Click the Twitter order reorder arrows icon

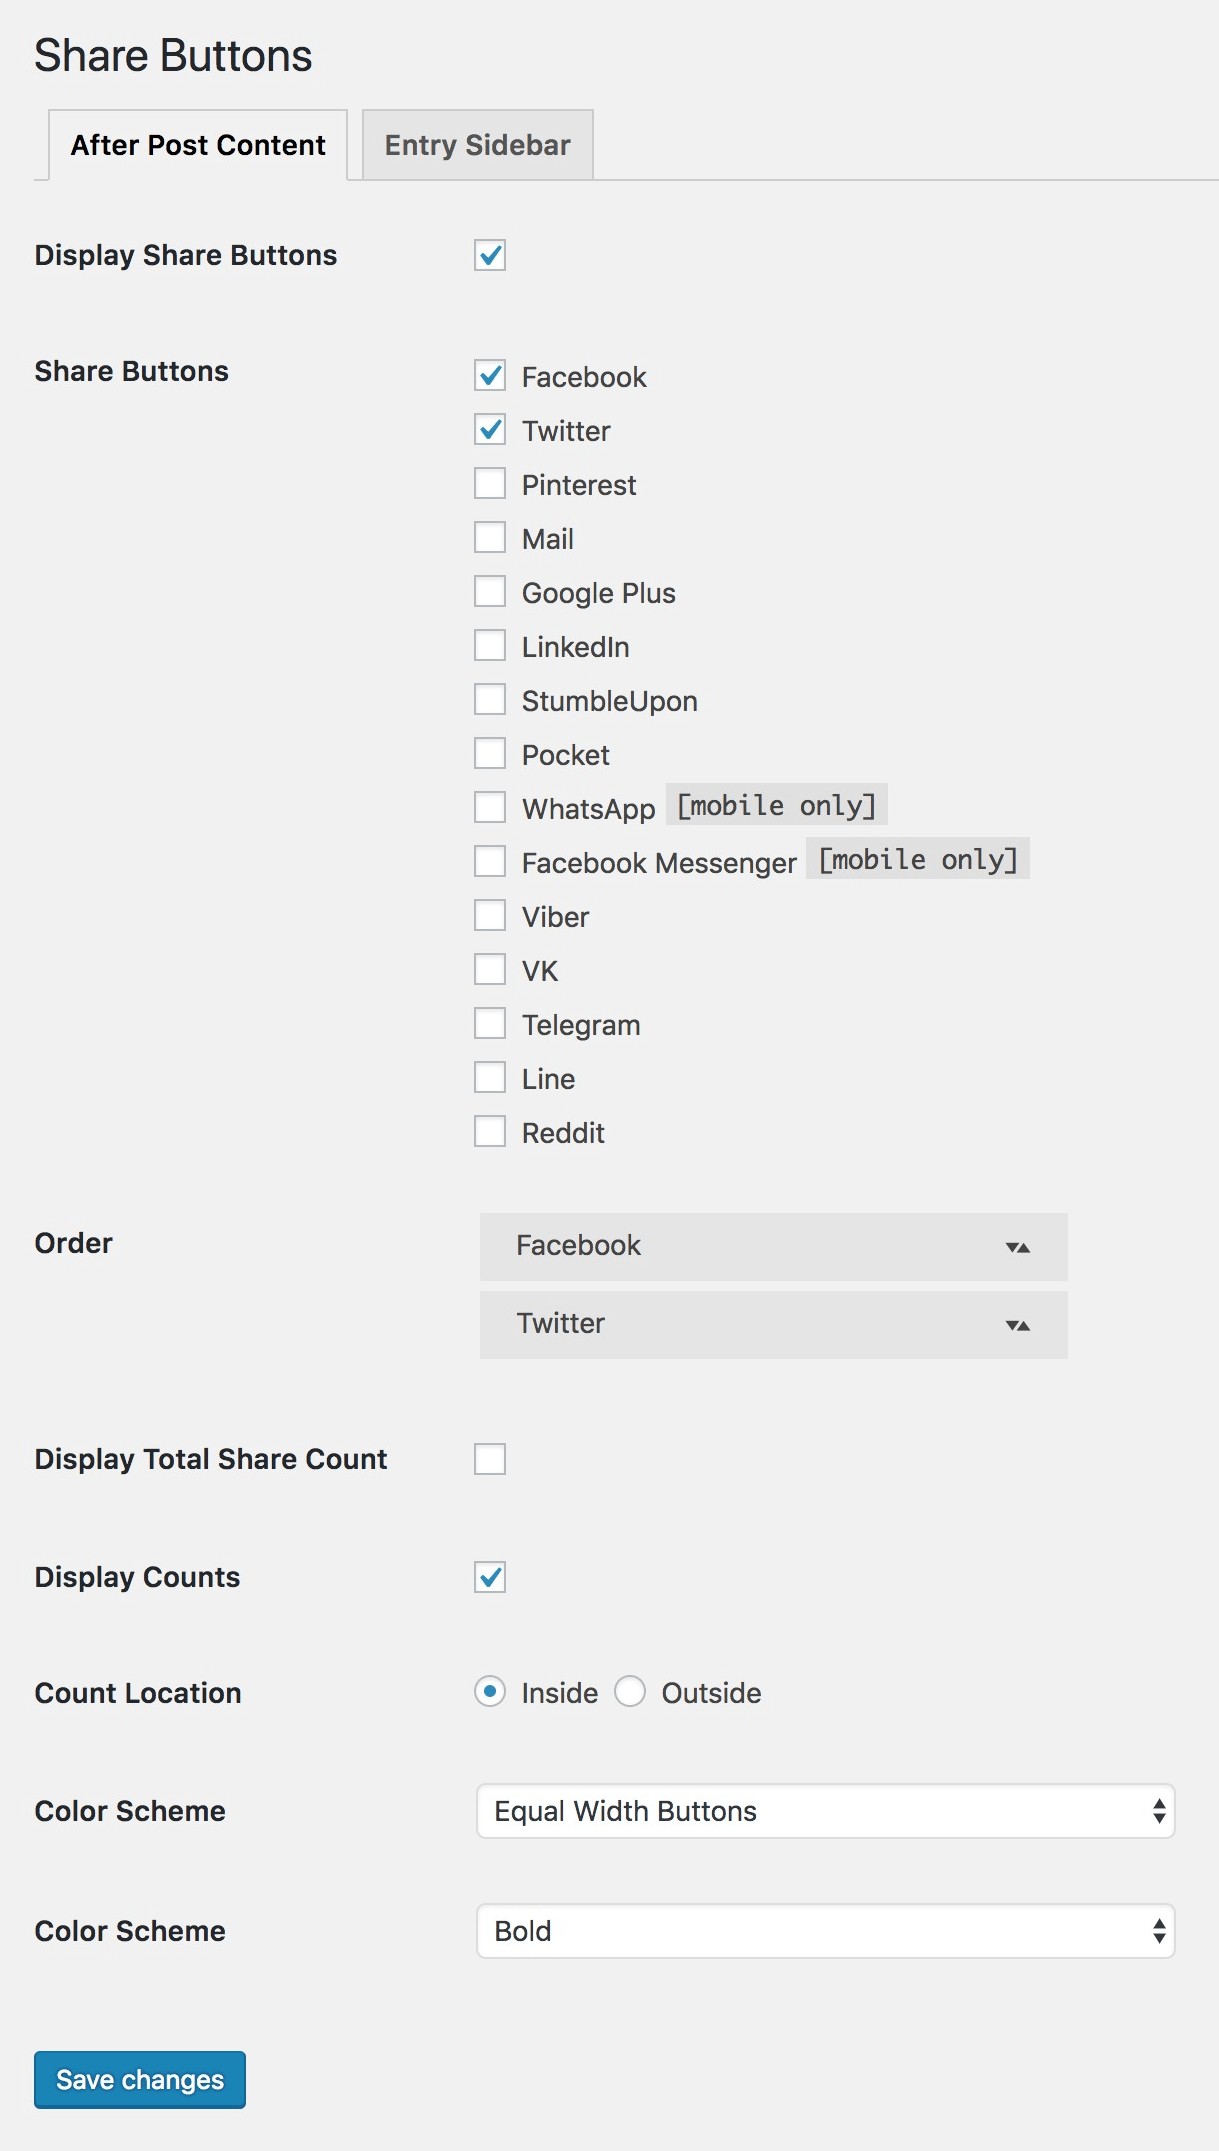point(1018,1325)
